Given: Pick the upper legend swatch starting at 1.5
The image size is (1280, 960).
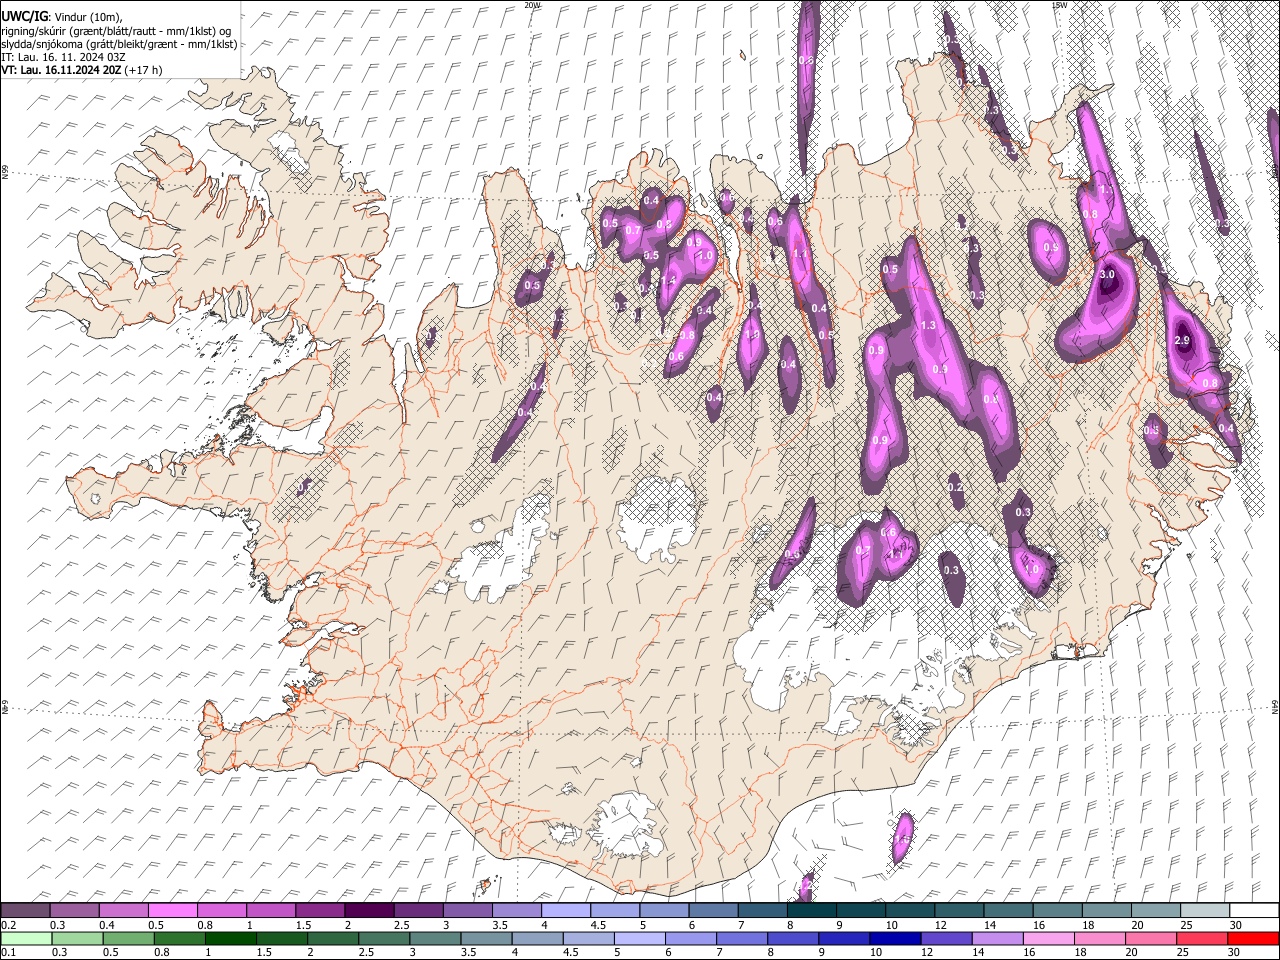Looking at the screenshot, I should (320, 911).
